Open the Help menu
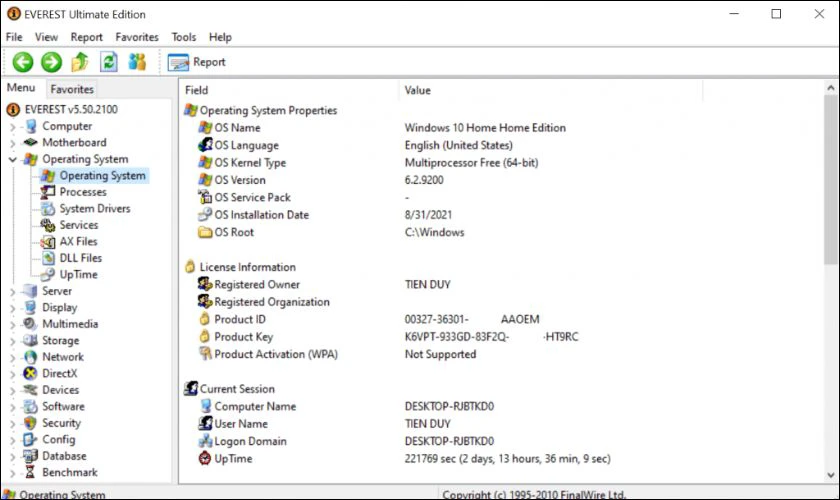The image size is (840, 500). pyautogui.click(x=220, y=37)
